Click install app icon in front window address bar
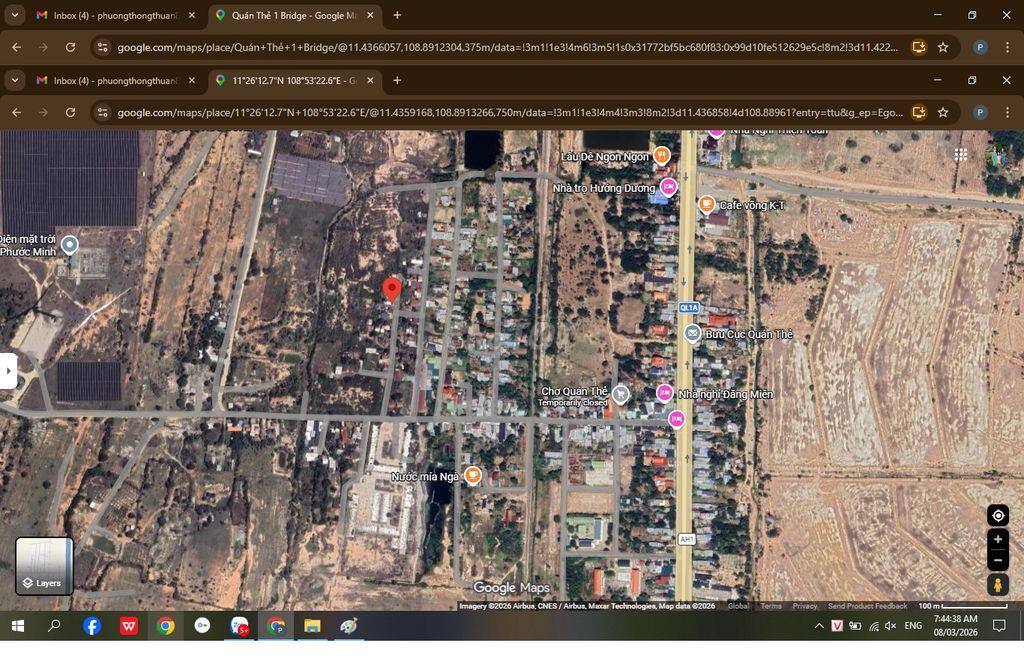Image resolution: width=1024 pixels, height=670 pixels. (x=919, y=112)
